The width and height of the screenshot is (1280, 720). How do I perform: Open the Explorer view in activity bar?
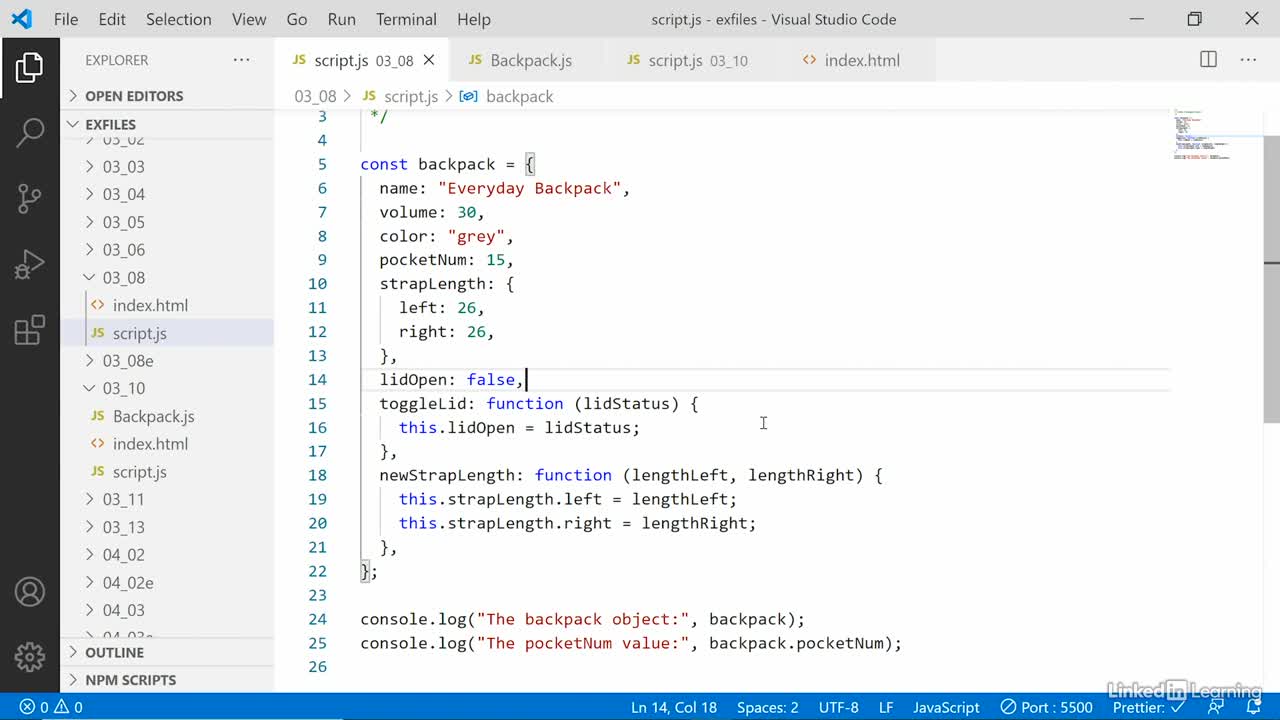[x=29, y=67]
